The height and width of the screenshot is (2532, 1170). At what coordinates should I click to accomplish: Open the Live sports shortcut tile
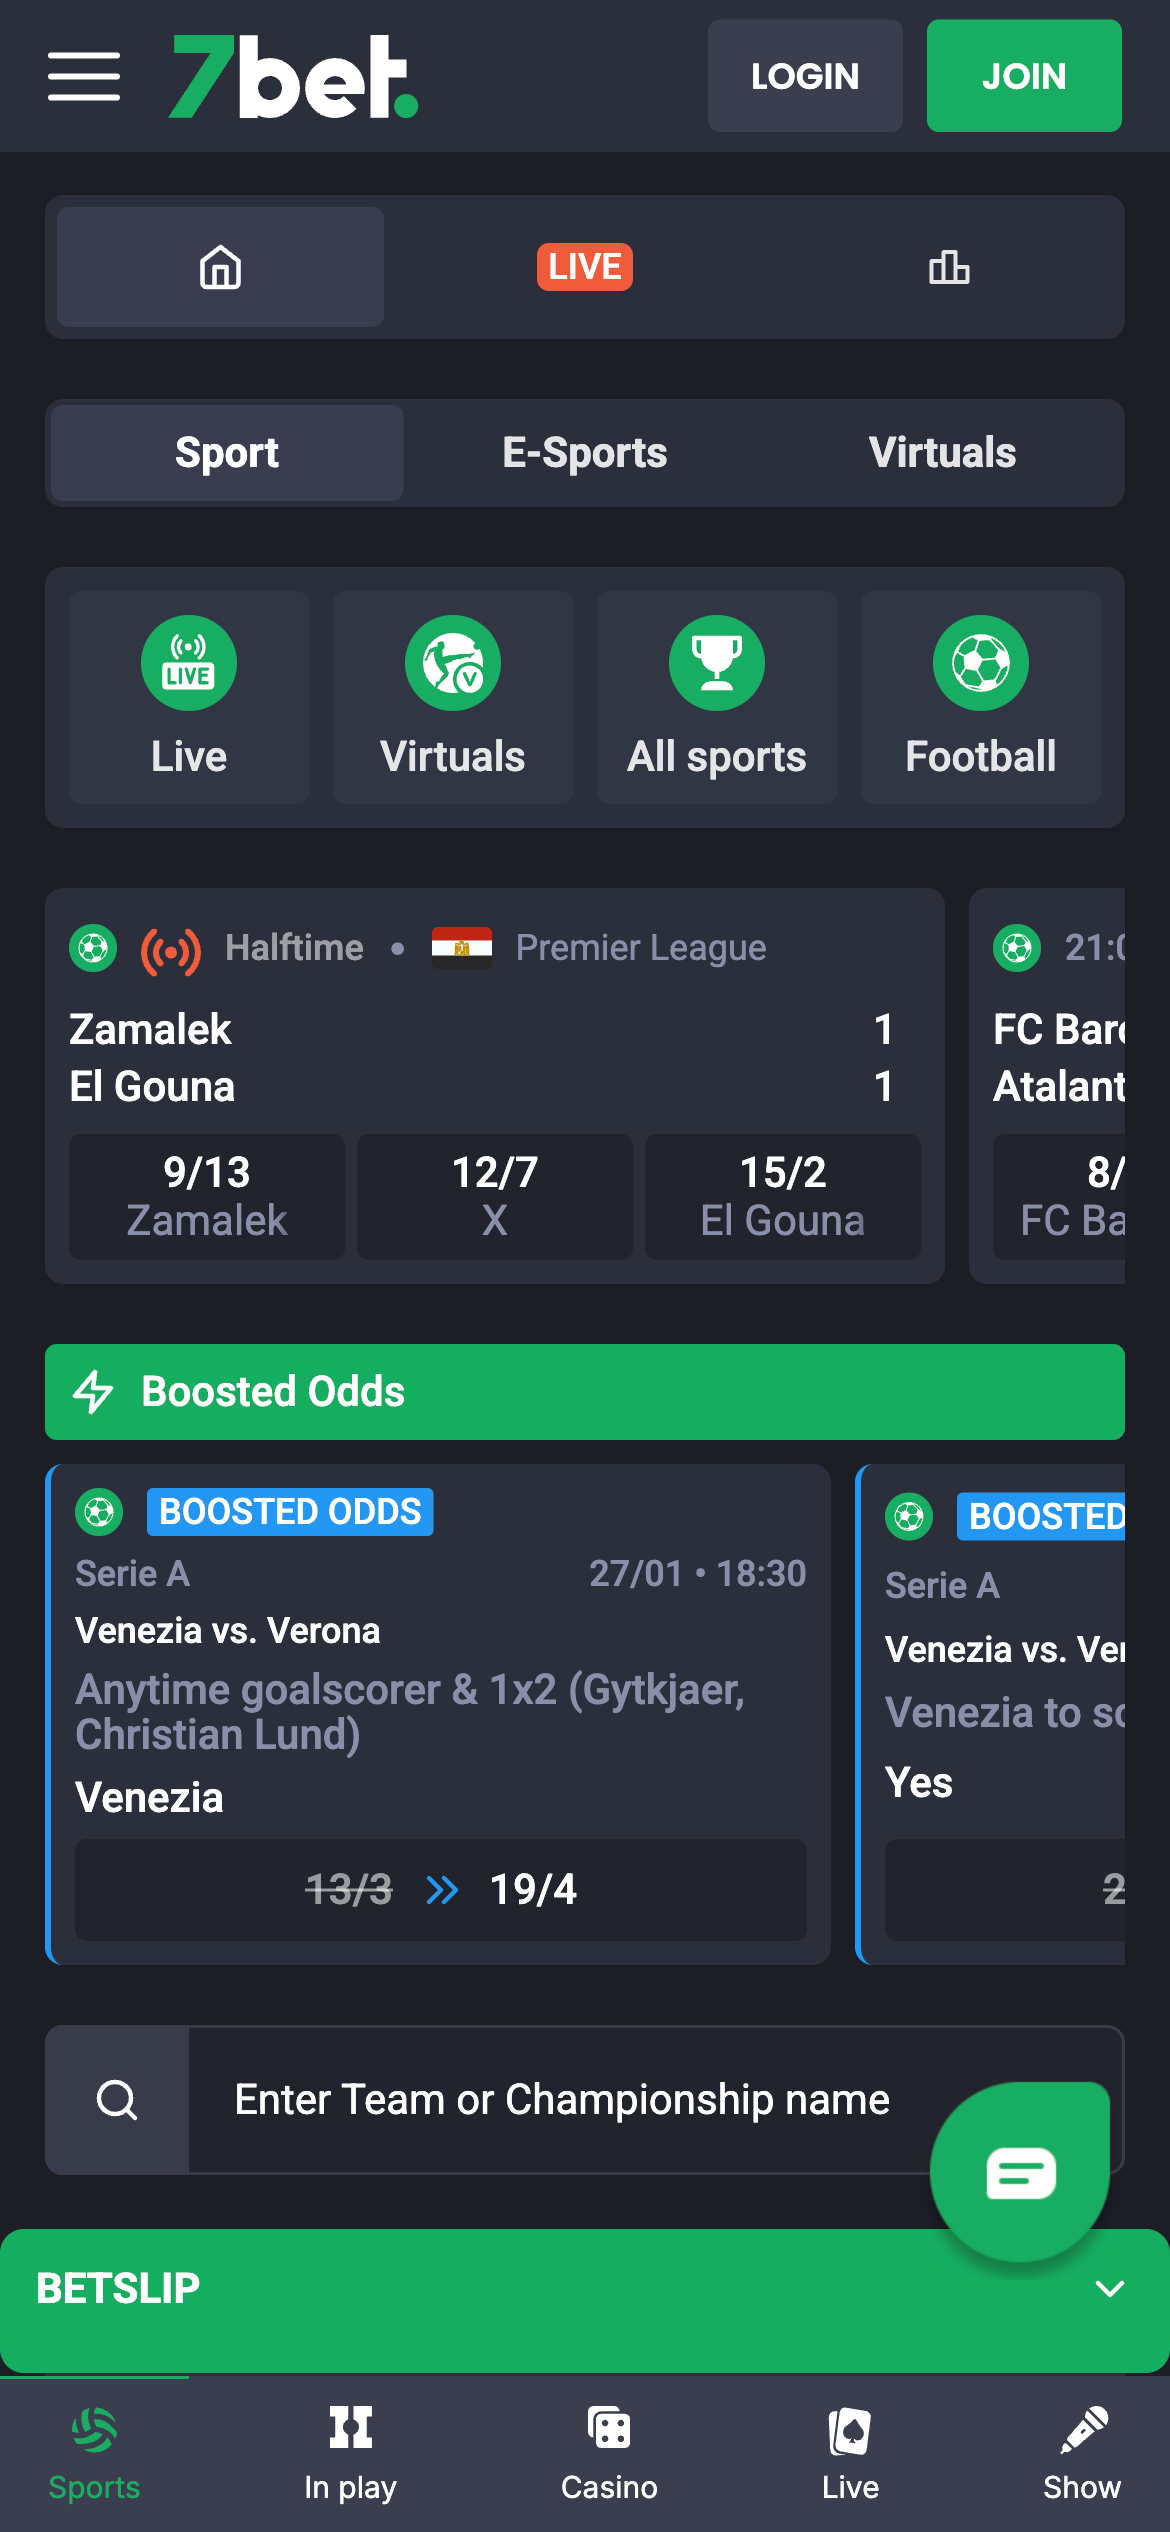click(x=189, y=697)
